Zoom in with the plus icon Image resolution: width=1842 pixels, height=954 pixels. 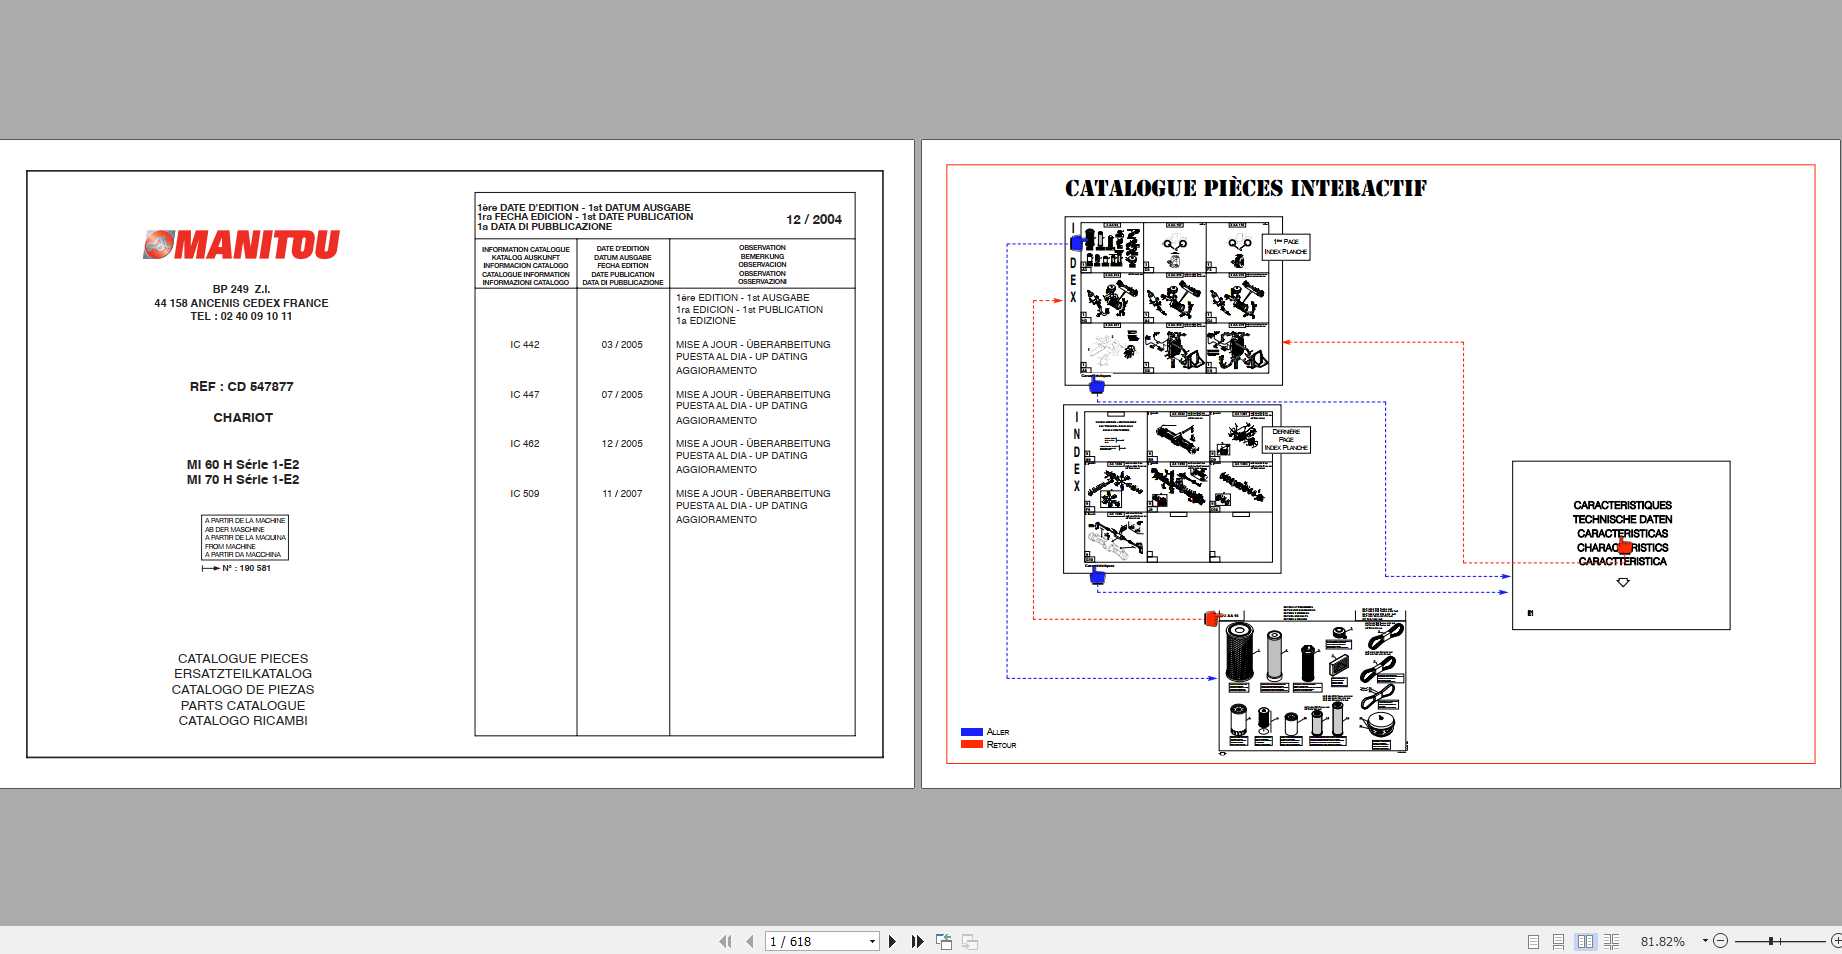[1836, 941]
